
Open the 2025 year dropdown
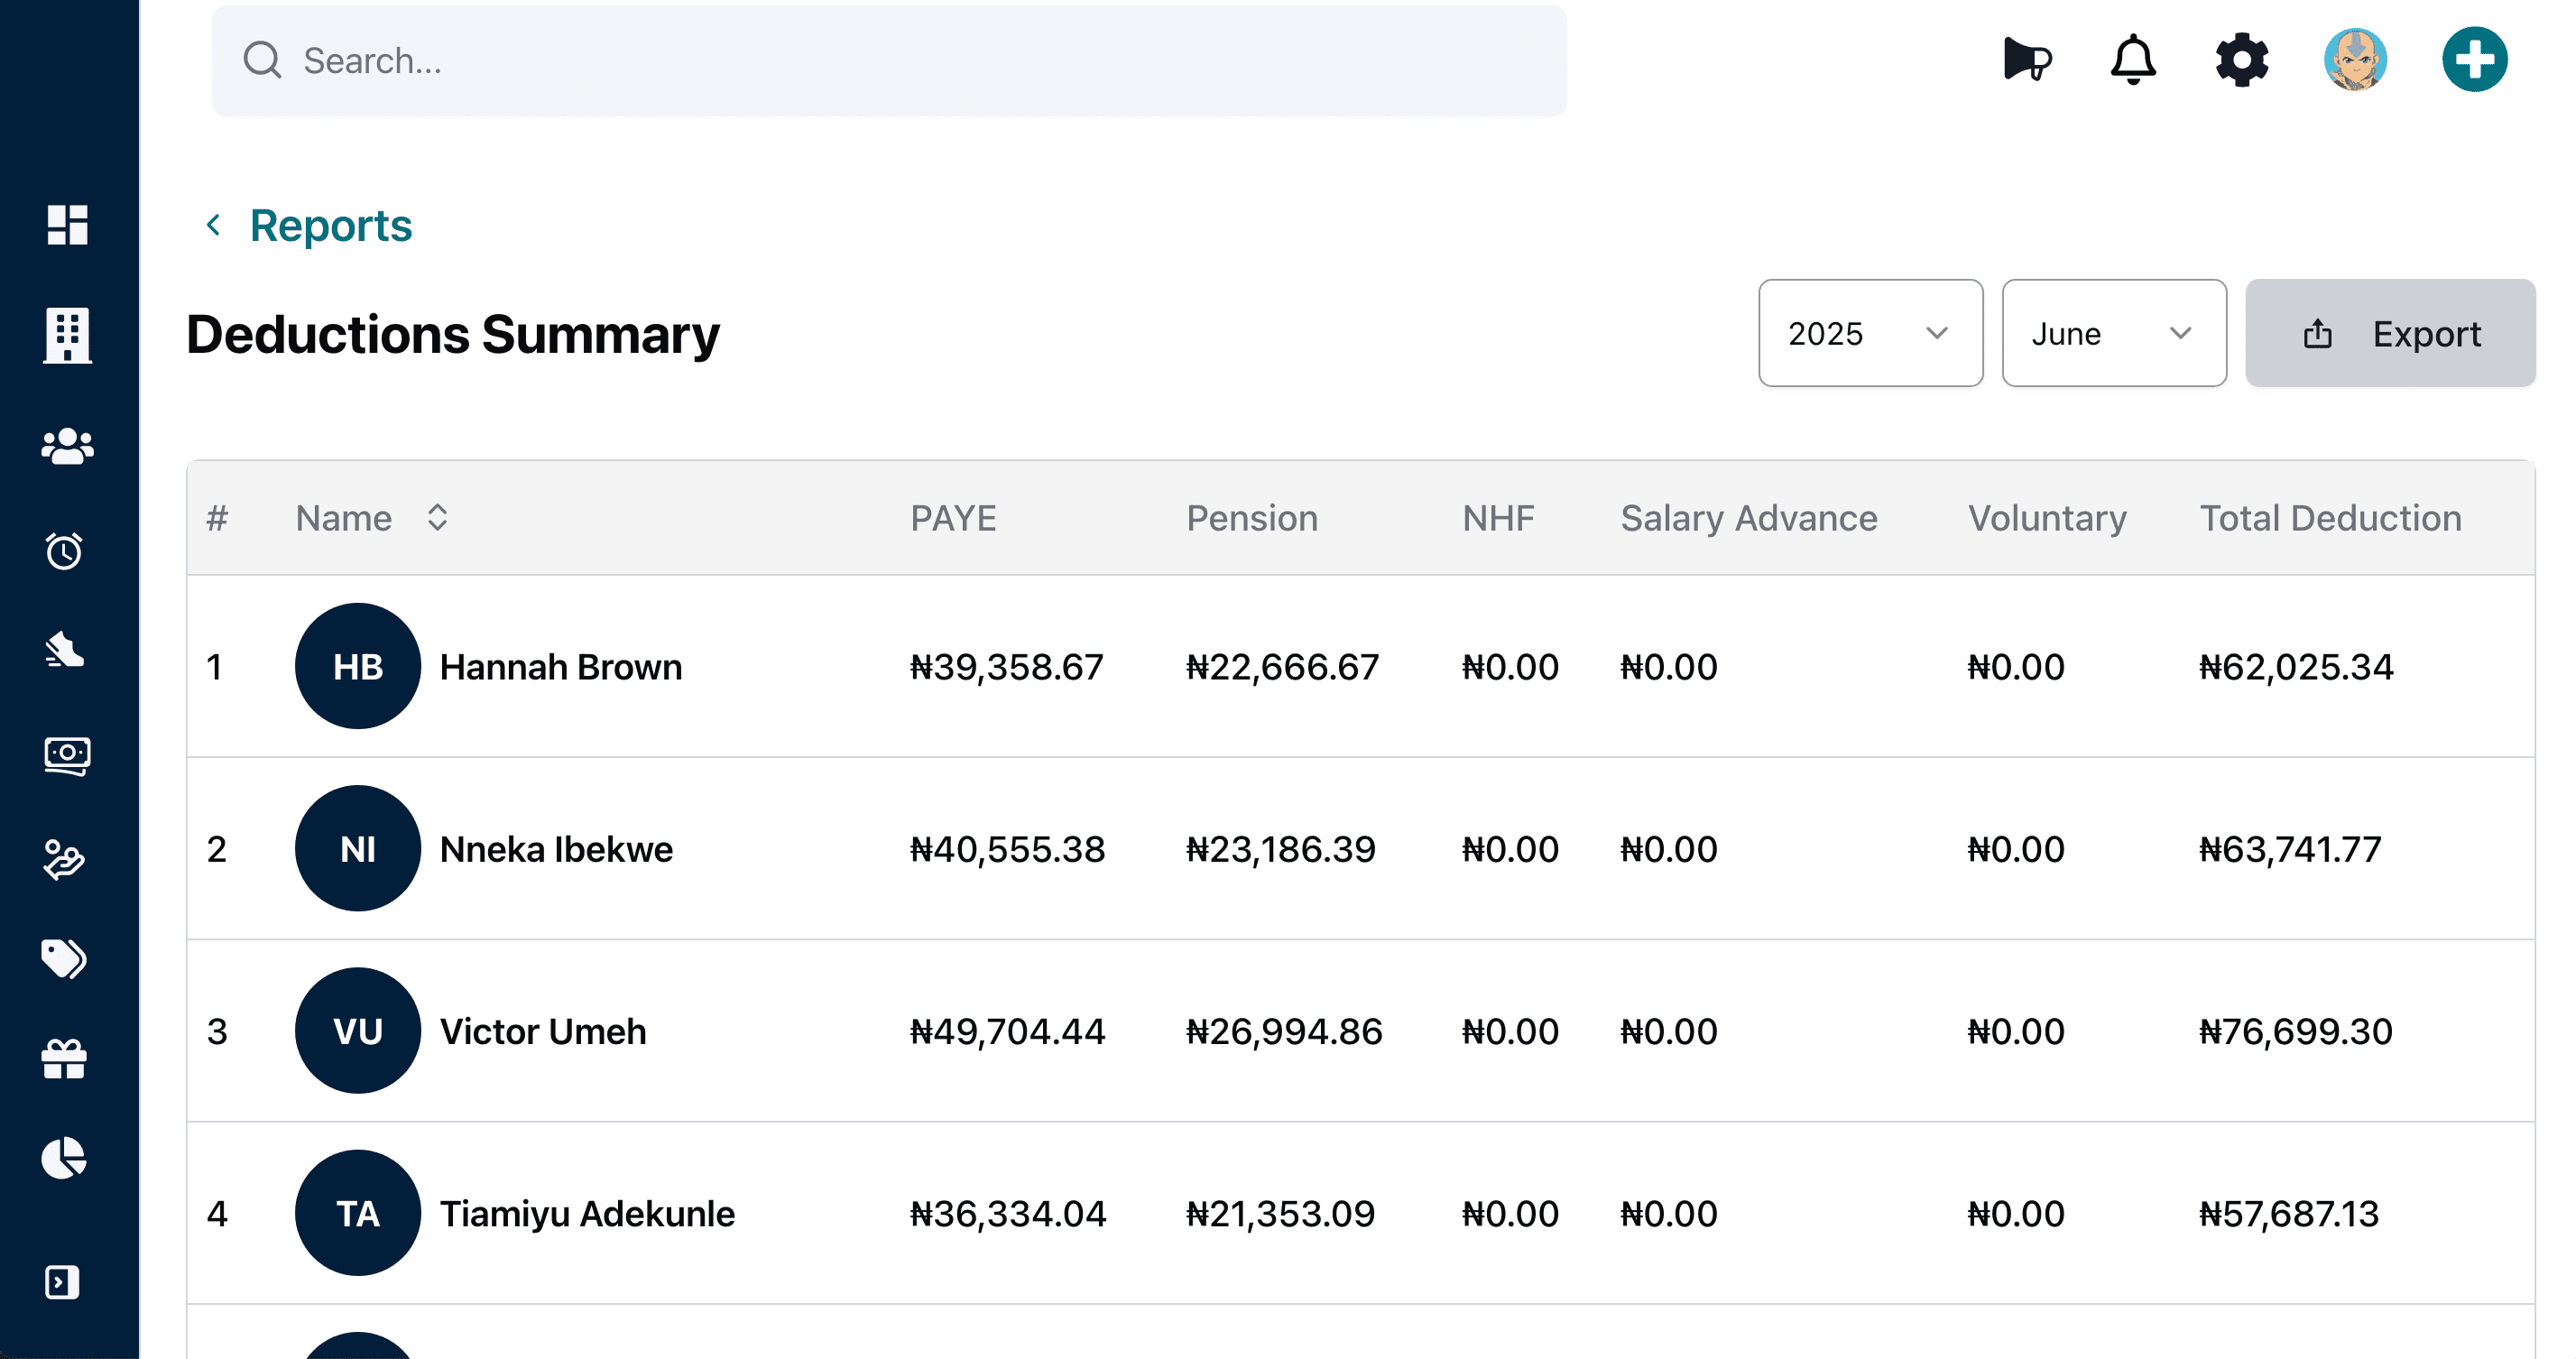[1870, 333]
